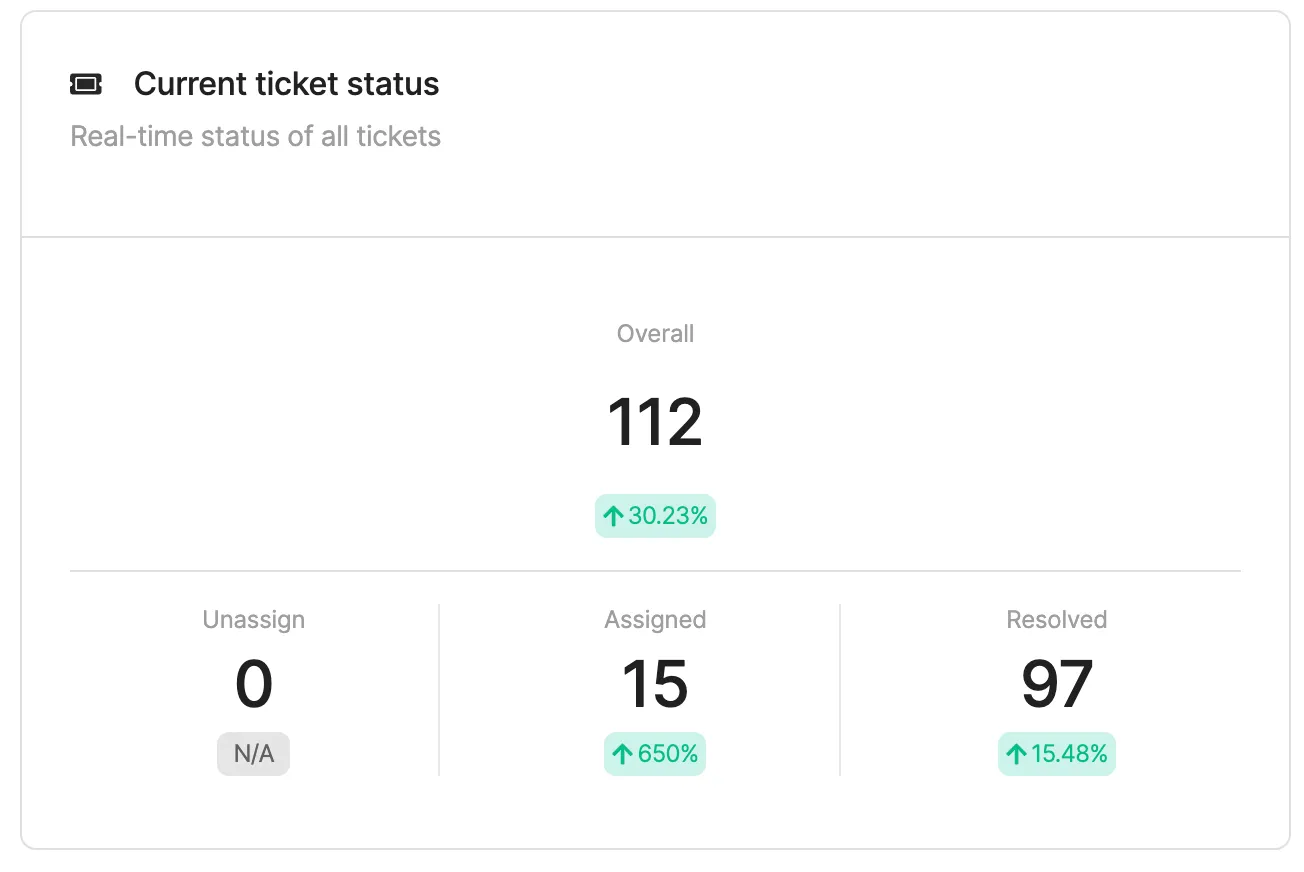Select the 'Current ticket status' heading
Viewport: 1304px width, 872px height.
[287, 84]
